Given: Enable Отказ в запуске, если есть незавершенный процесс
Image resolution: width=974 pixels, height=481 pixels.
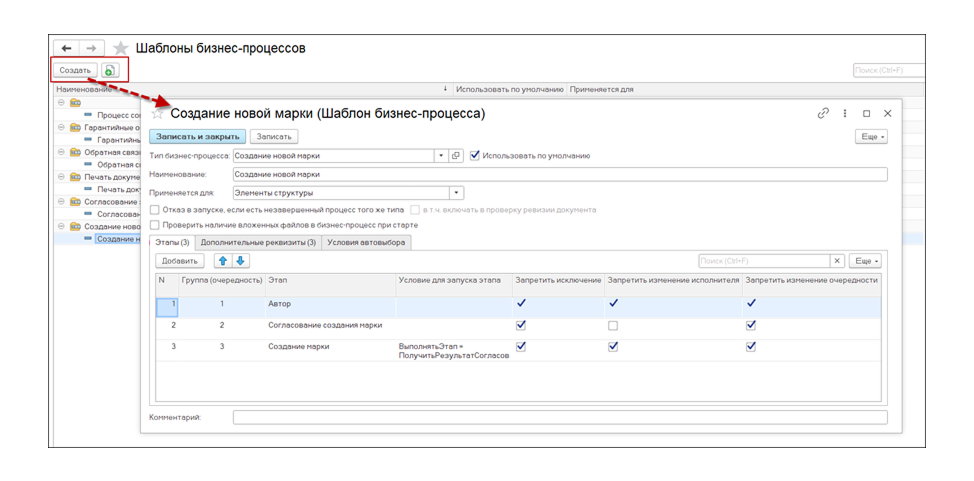Looking at the screenshot, I should click(155, 209).
